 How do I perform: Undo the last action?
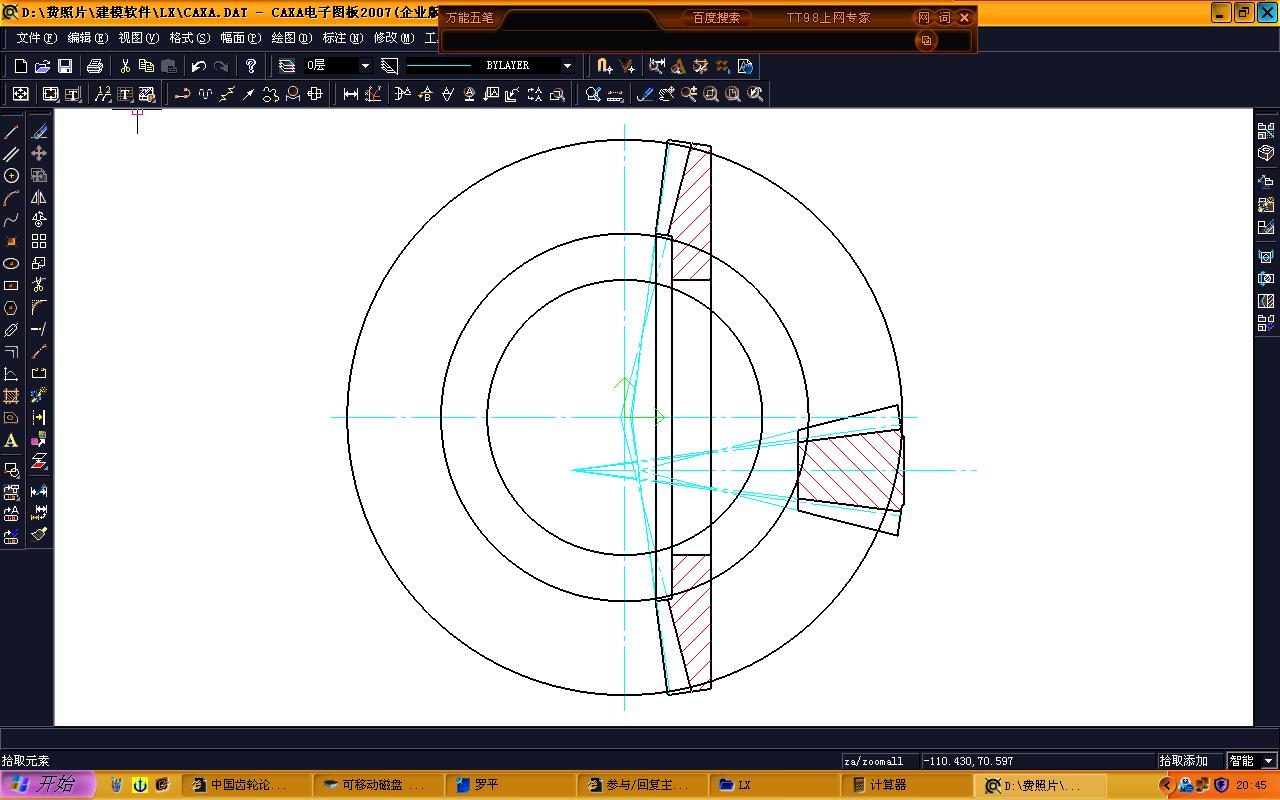[x=199, y=66]
